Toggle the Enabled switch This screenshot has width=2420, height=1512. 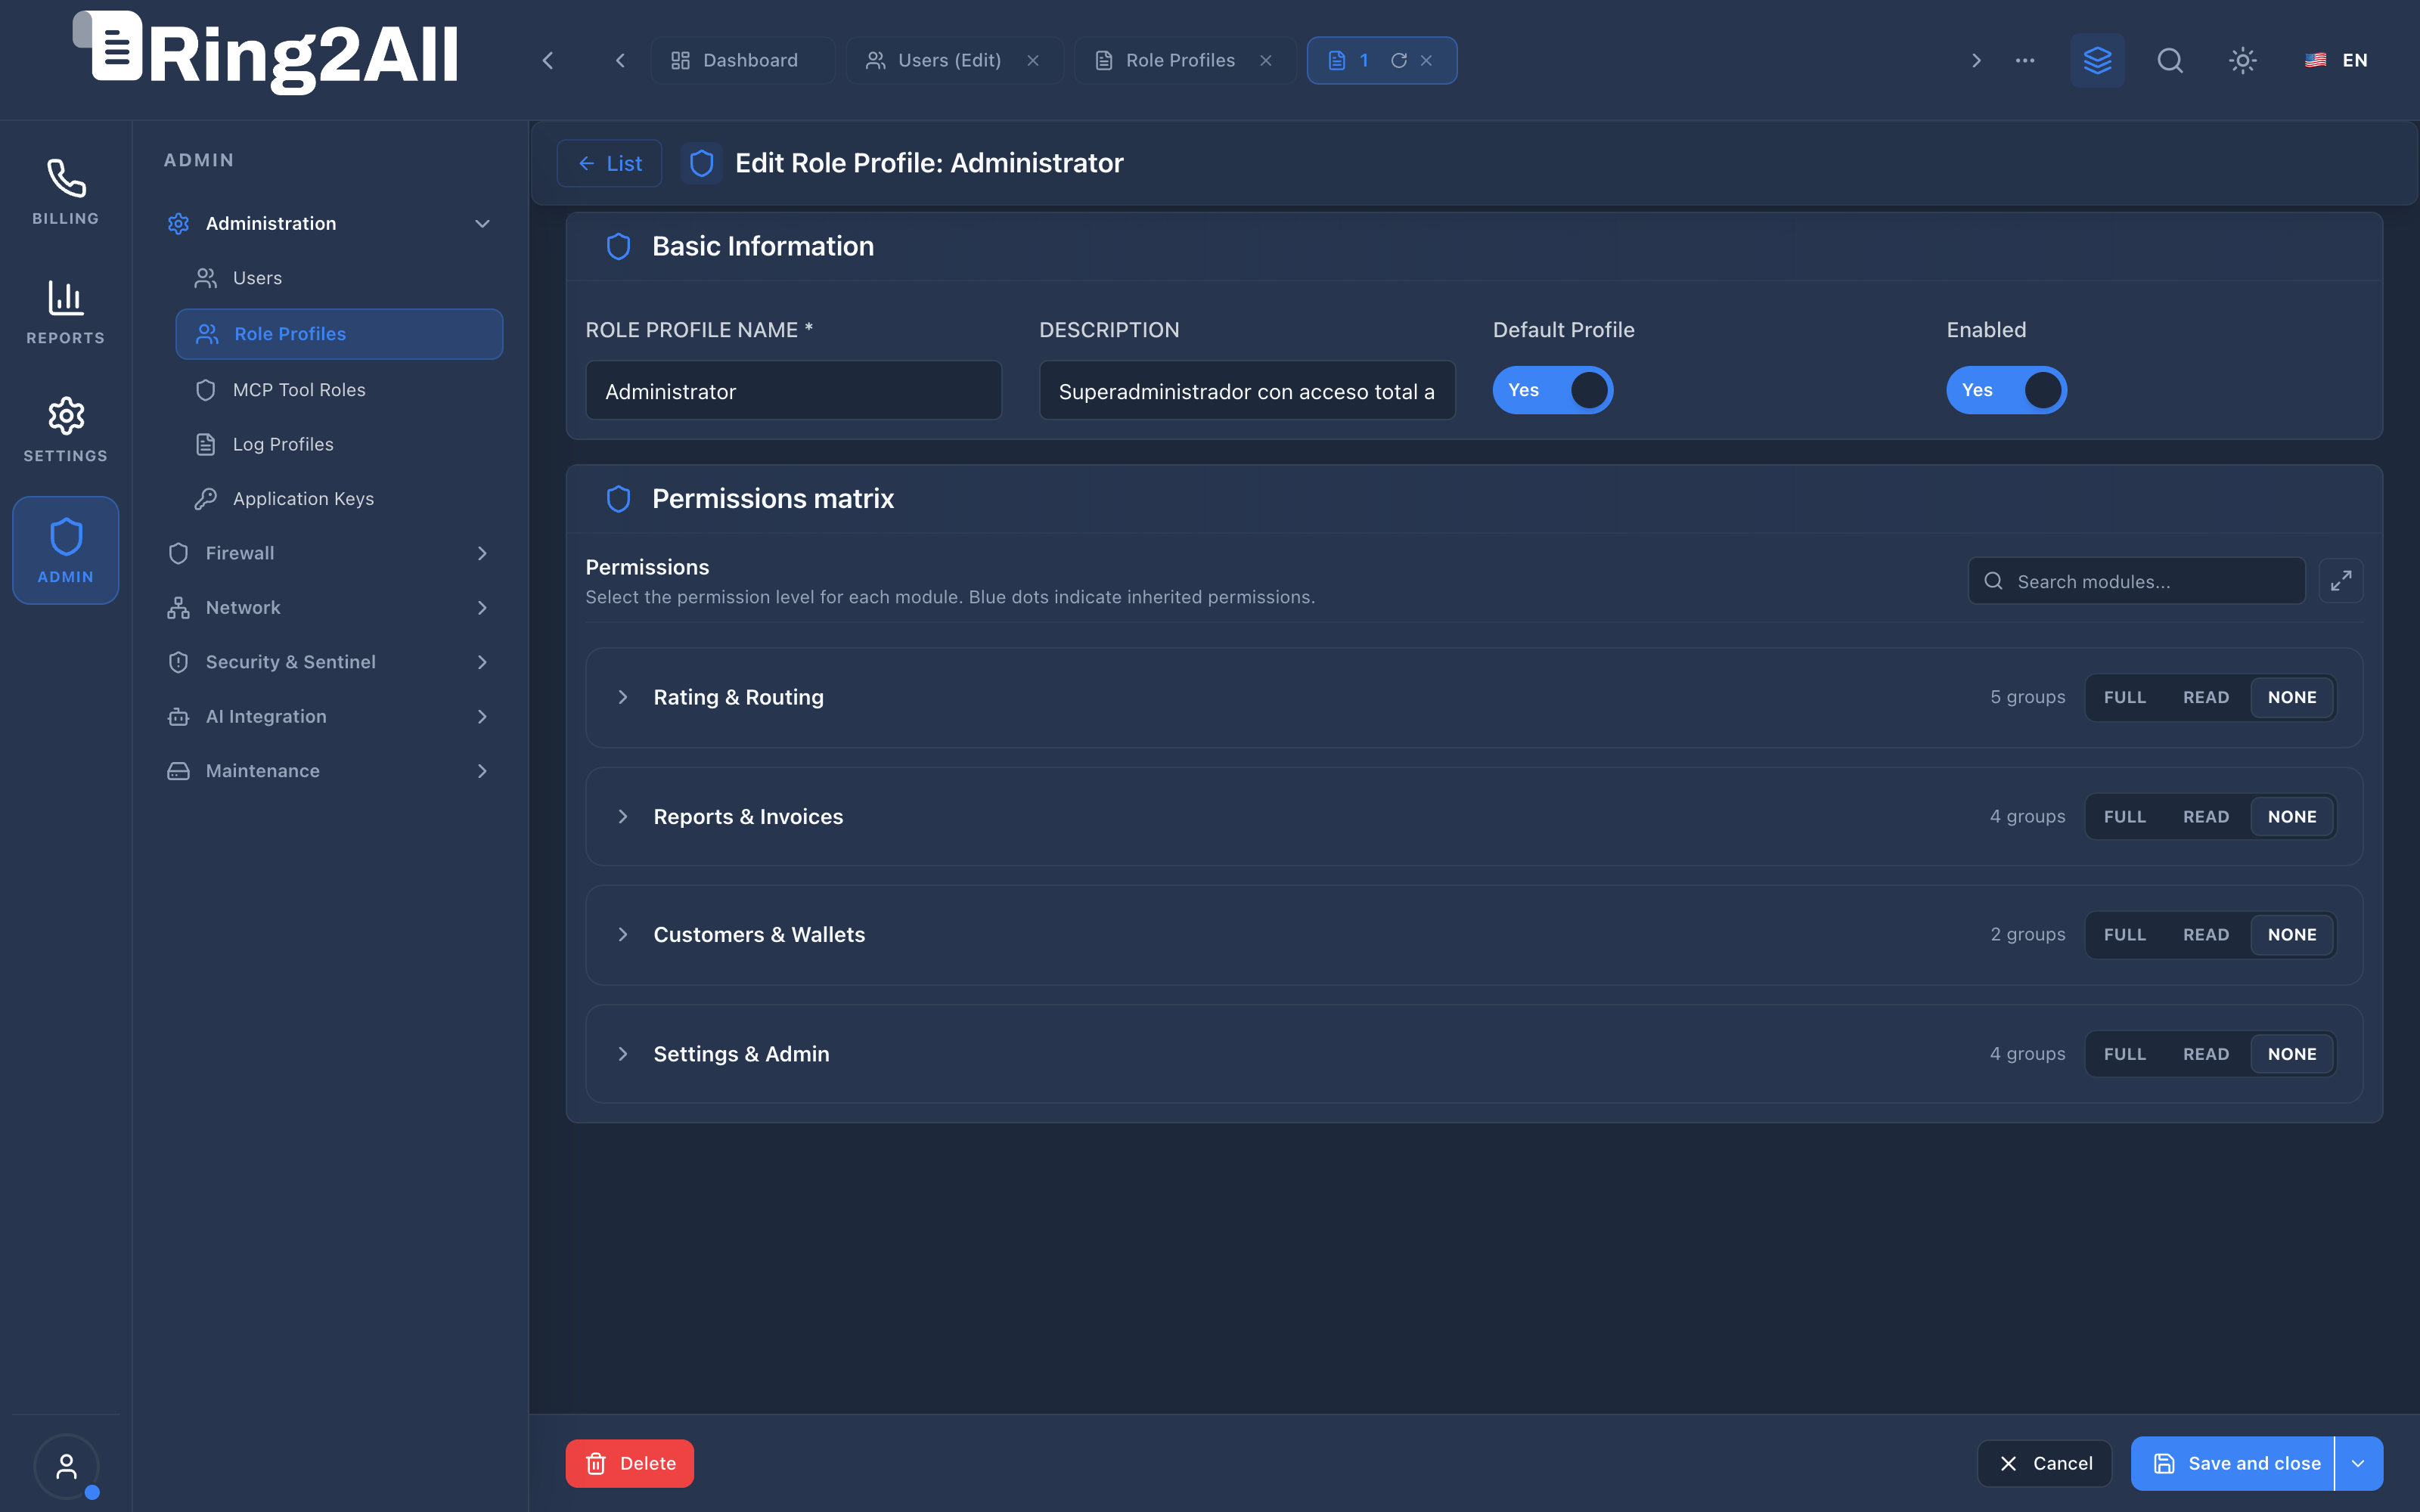click(2006, 390)
